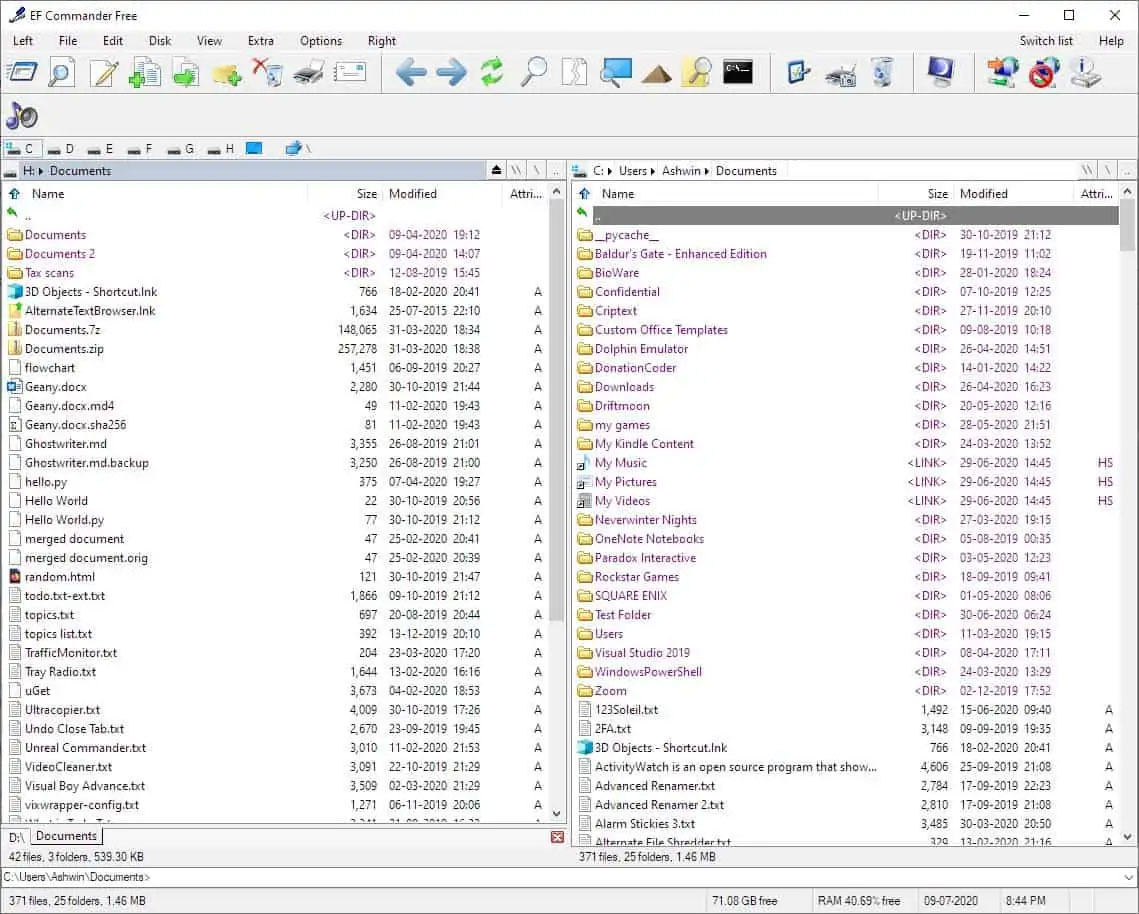Click the Find files magnifier icon
The width and height of the screenshot is (1139, 914).
click(x=534, y=72)
